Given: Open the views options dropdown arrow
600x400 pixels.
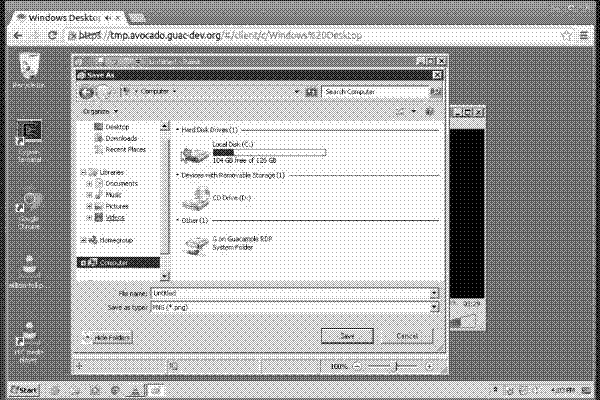Looking at the screenshot, I should (x=414, y=111).
